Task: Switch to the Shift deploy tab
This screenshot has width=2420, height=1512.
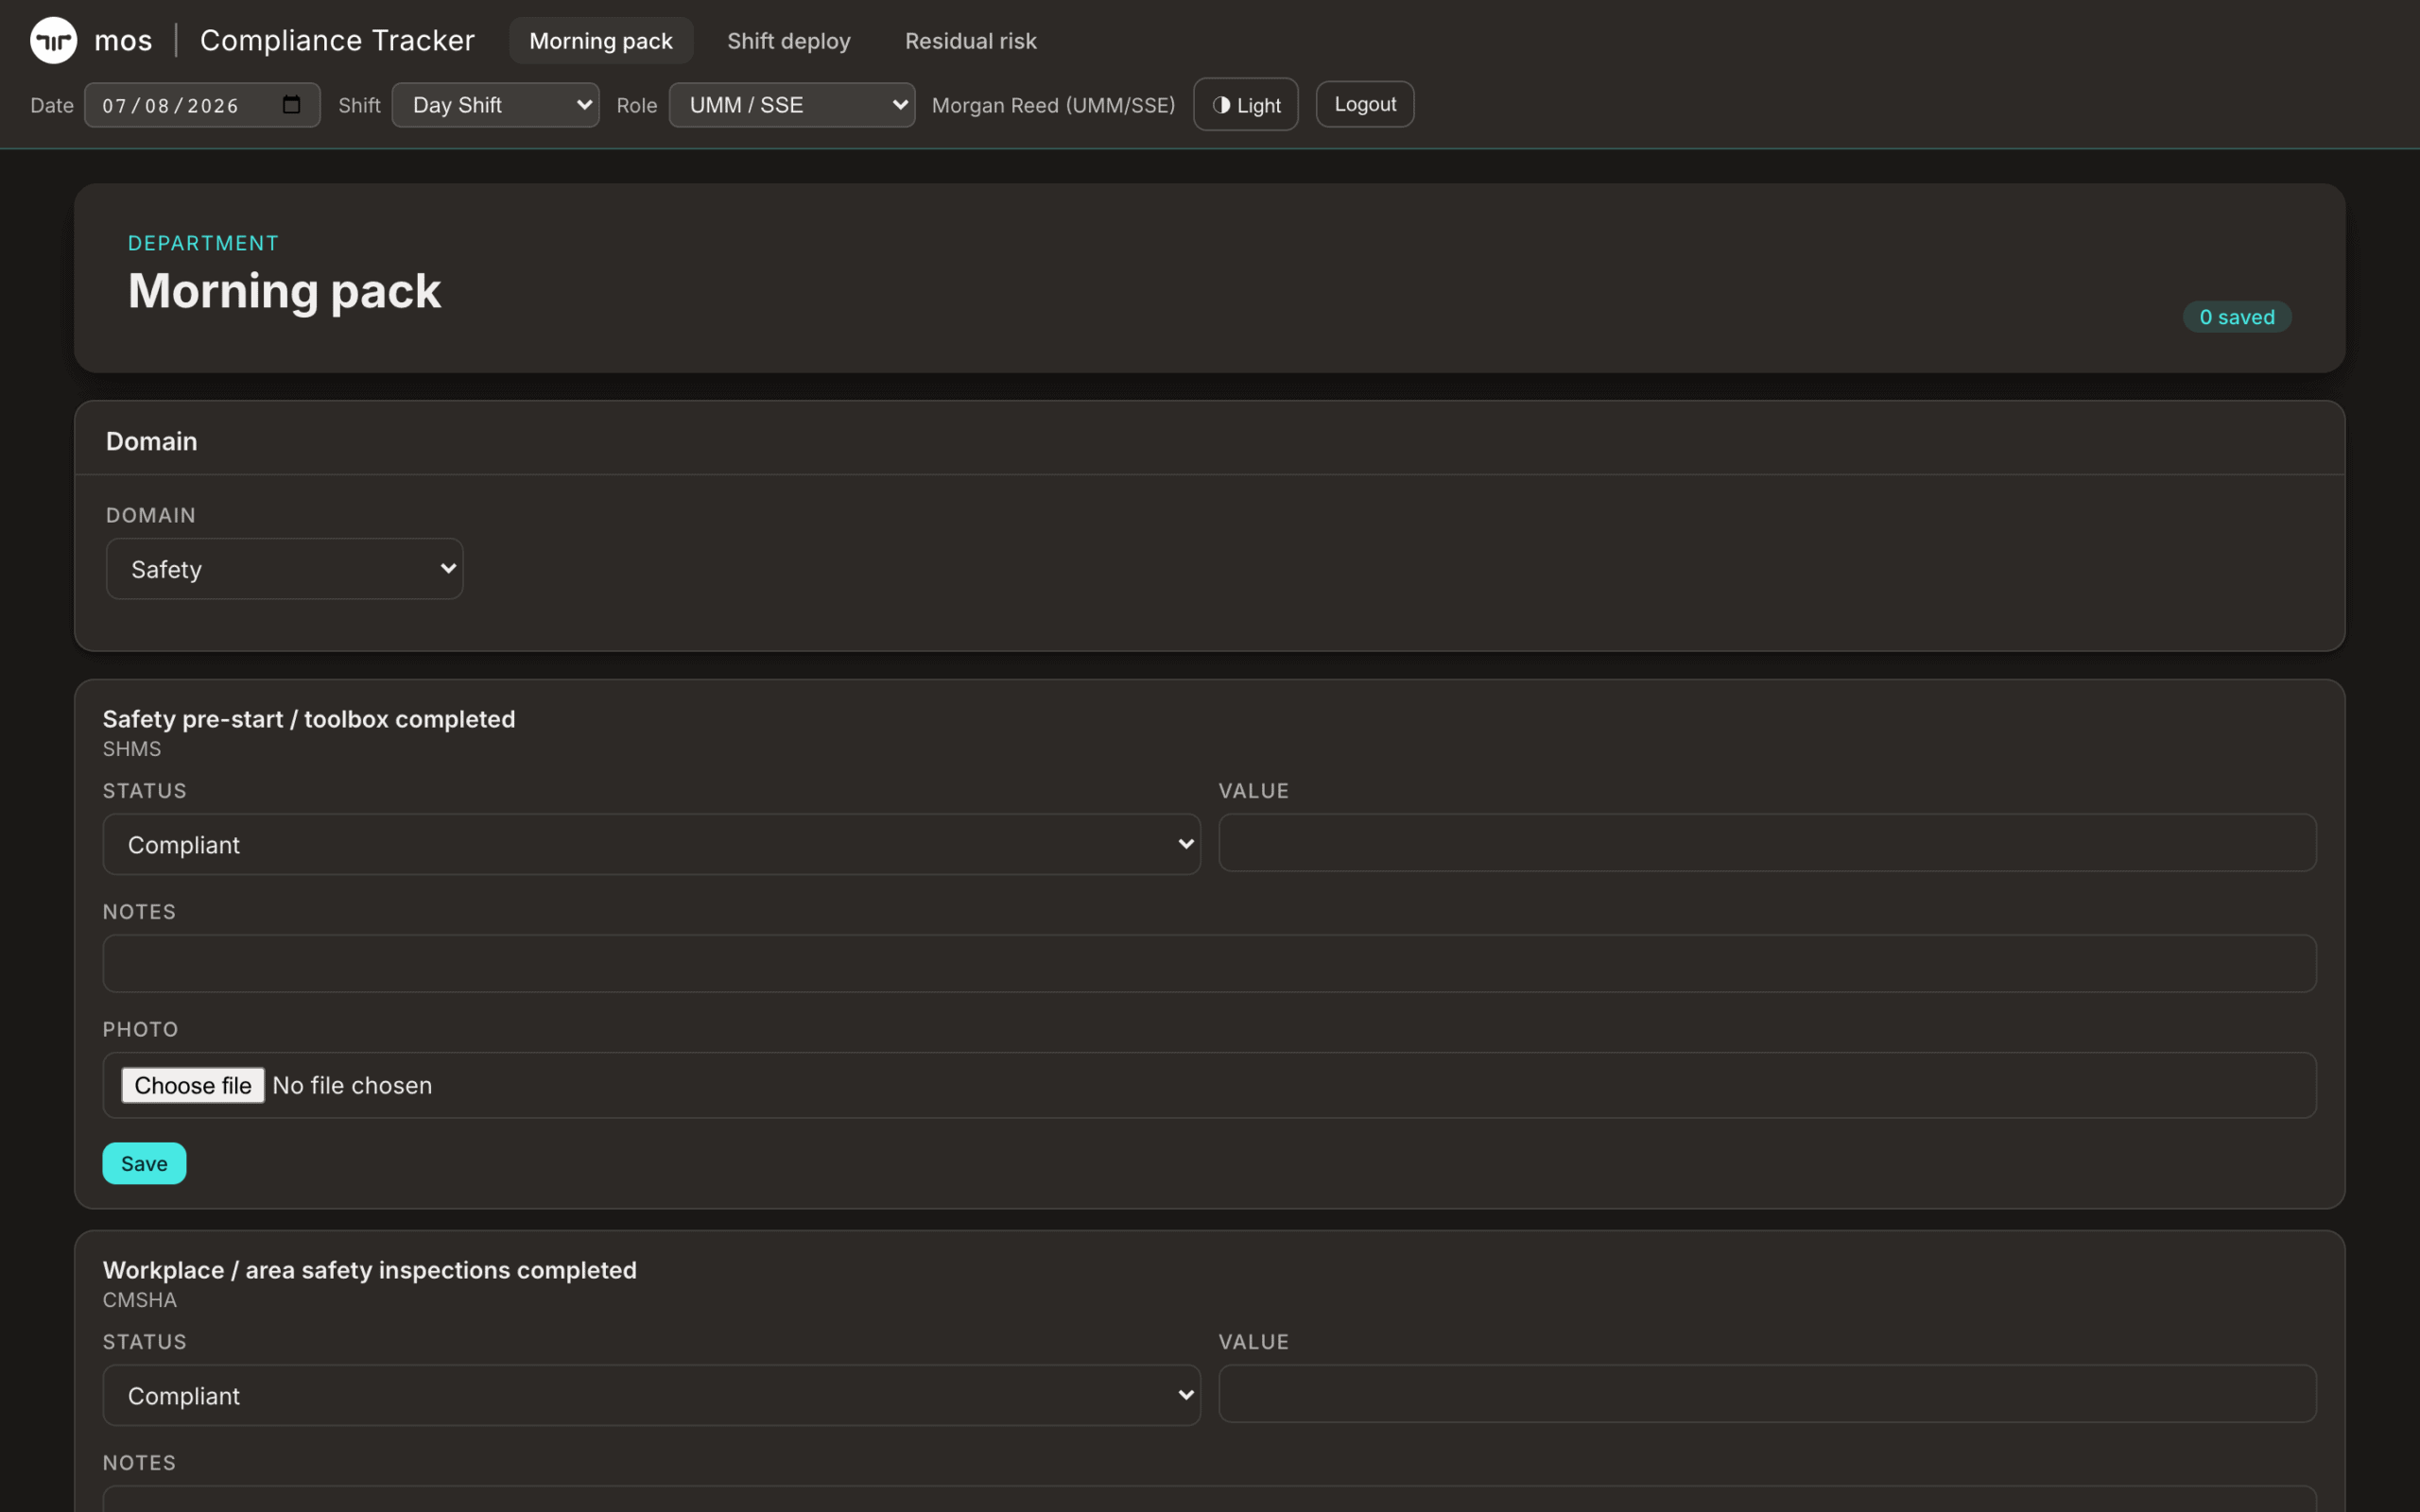Action: (x=788, y=41)
